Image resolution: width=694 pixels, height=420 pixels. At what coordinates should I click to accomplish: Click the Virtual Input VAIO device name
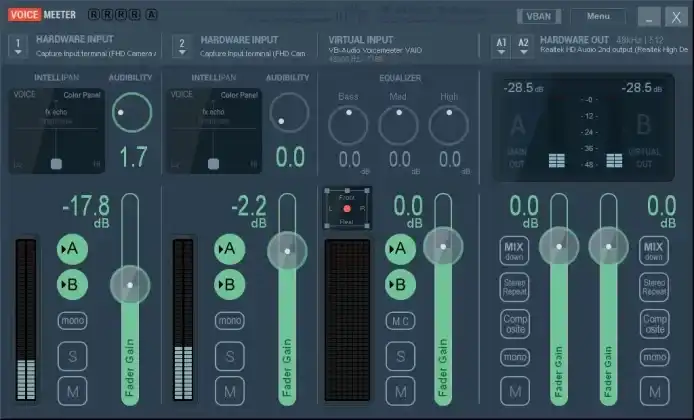coord(375,50)
